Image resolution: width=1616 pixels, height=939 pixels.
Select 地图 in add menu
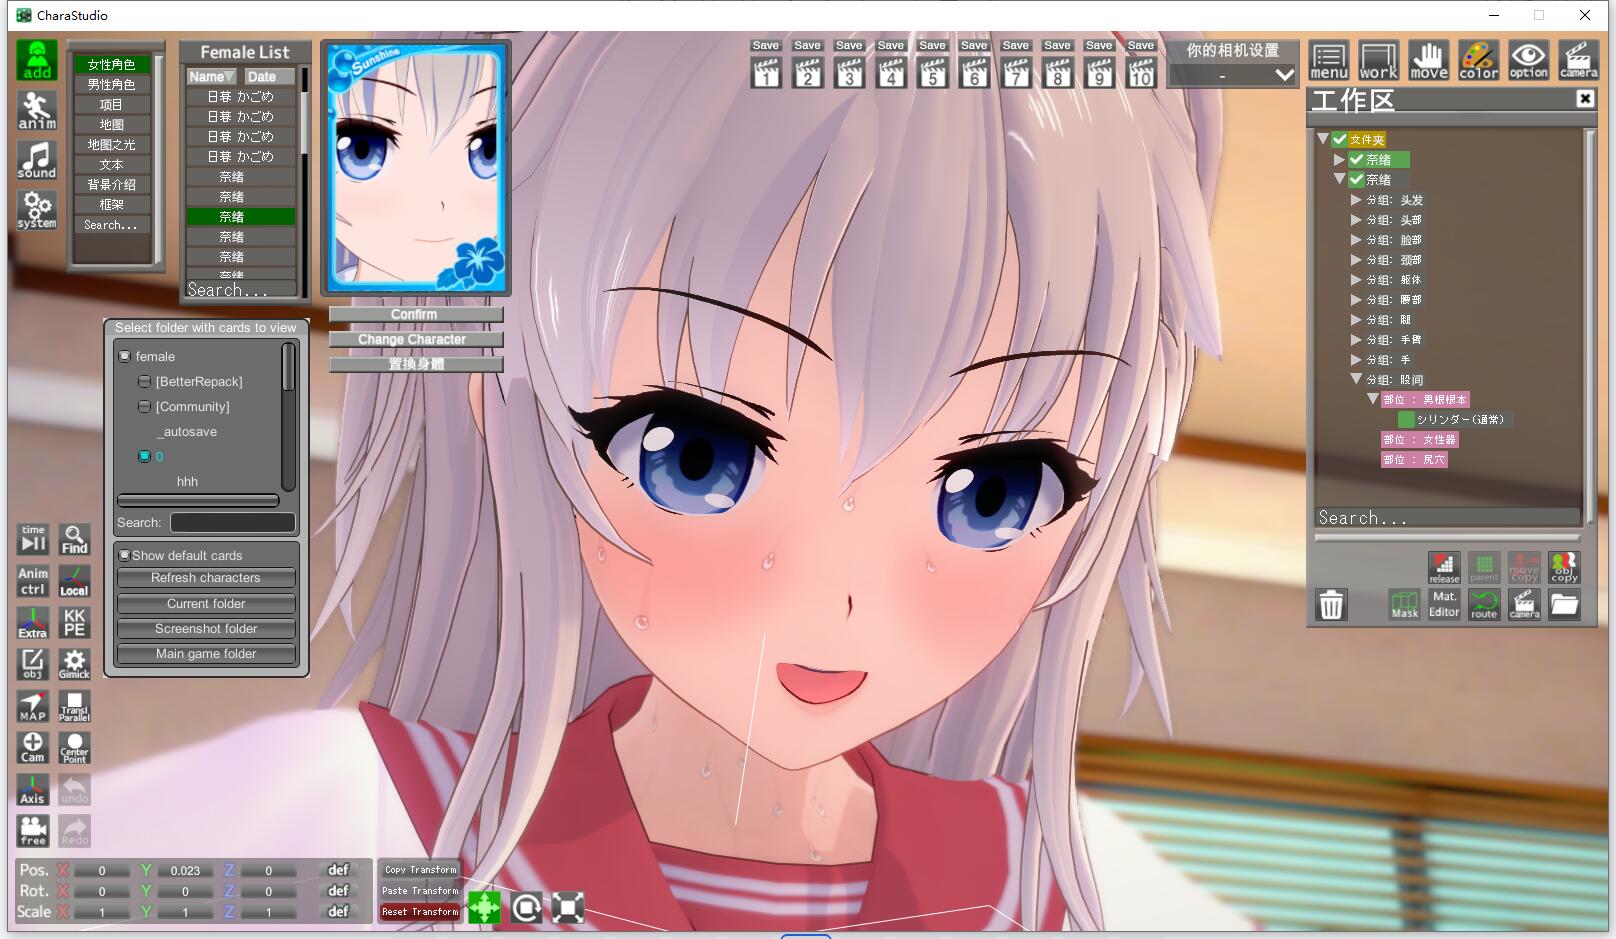[111, 124]
